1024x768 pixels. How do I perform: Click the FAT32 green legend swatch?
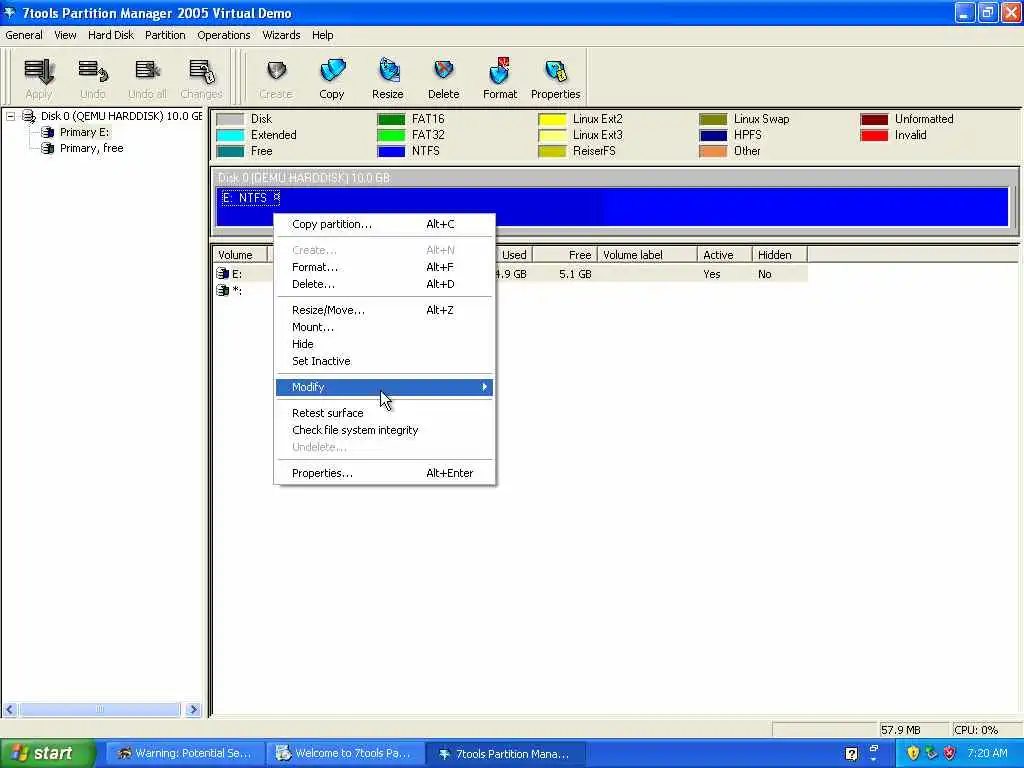[391, 135]
